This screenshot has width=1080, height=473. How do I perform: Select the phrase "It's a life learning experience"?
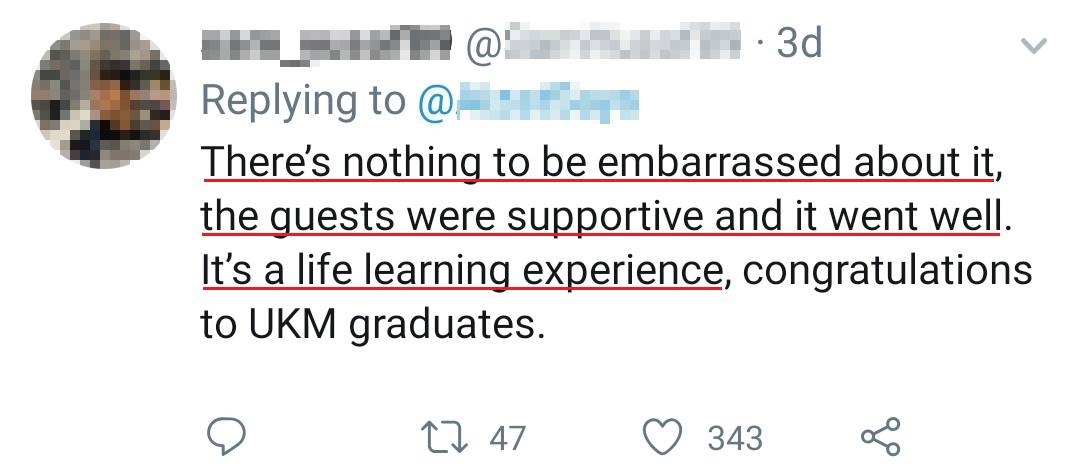(461, 272)
